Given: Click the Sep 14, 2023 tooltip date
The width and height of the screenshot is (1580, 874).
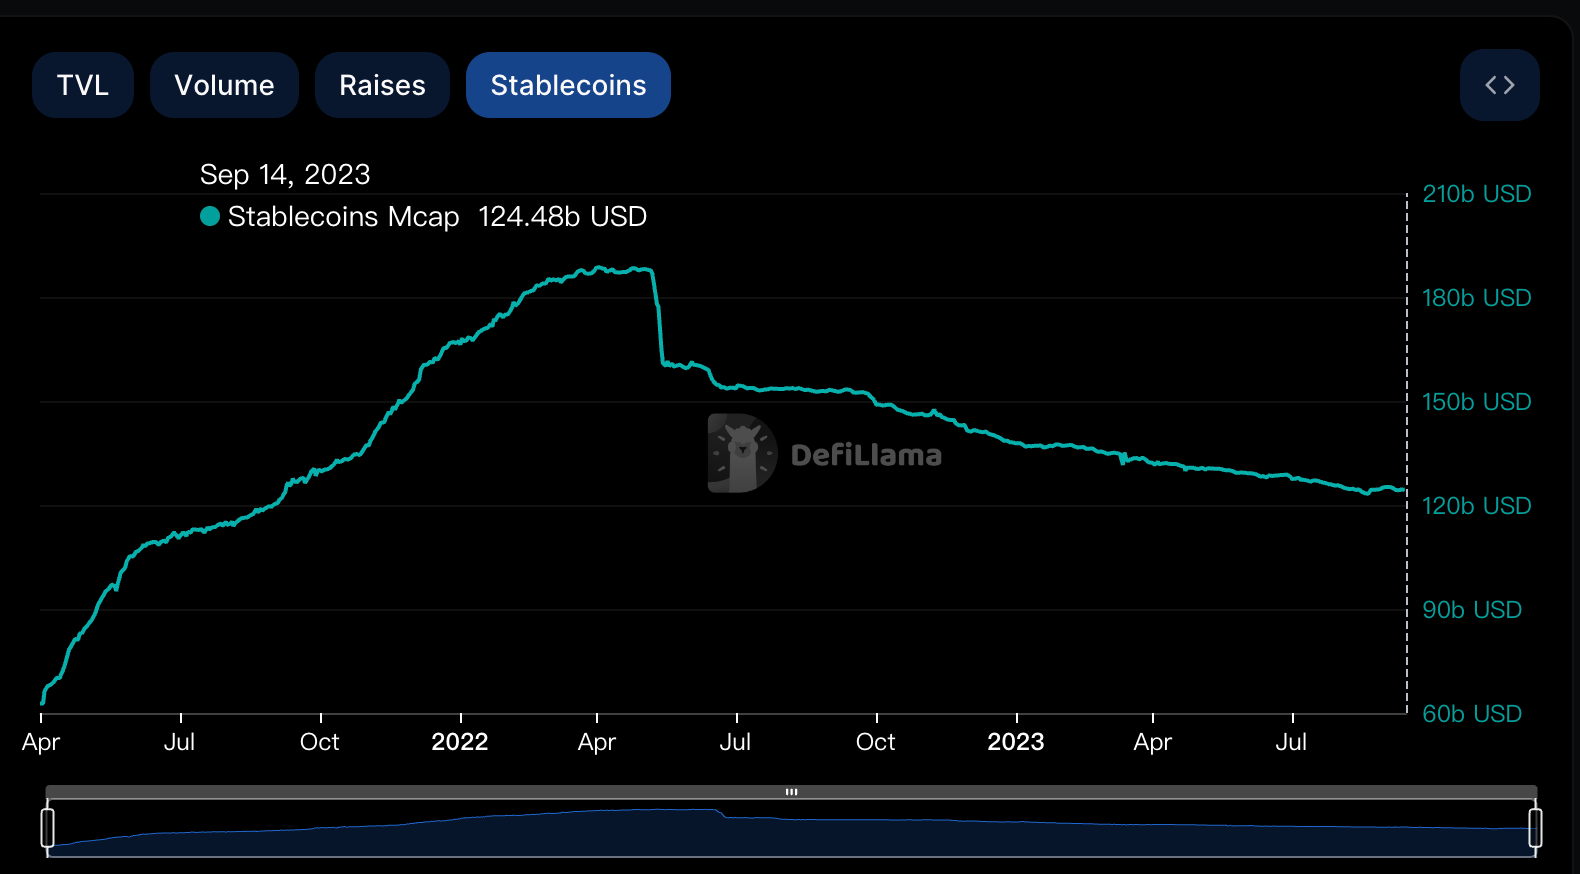Looking at the screenshot, I should pos(285,175).
